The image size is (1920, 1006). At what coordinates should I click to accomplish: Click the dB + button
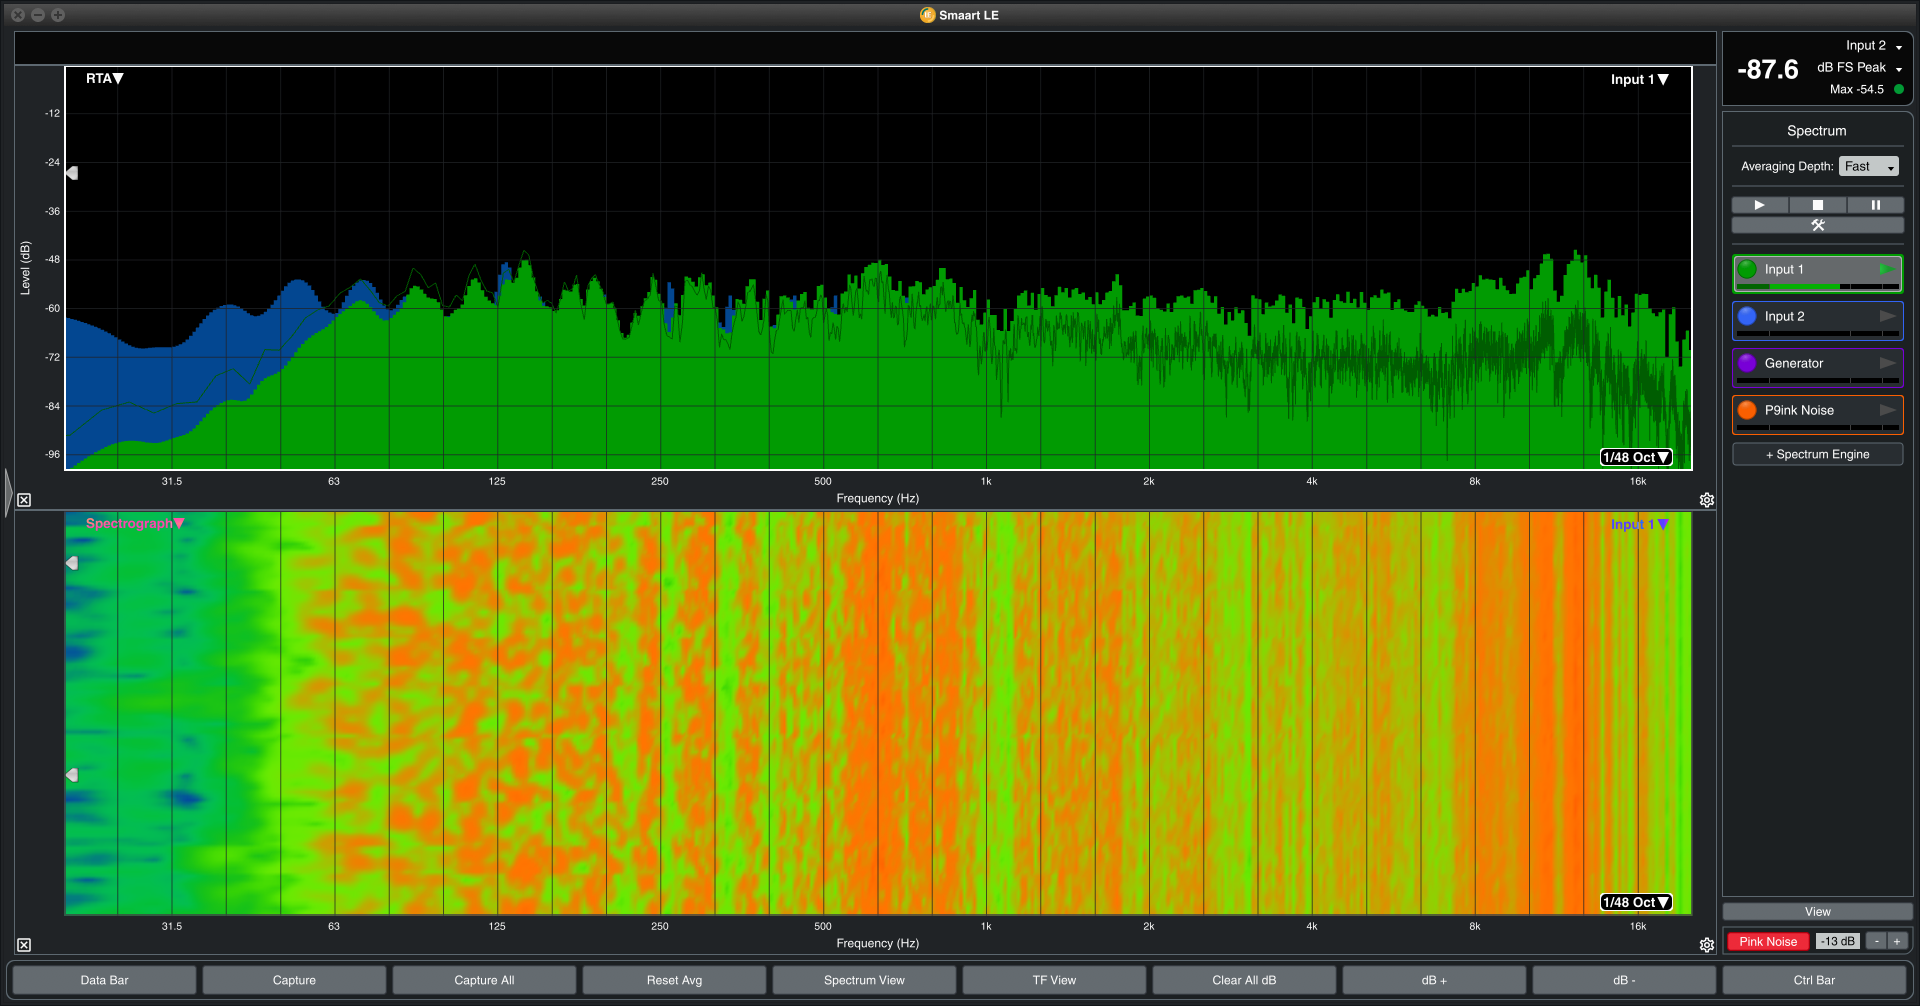(1434, 980)
